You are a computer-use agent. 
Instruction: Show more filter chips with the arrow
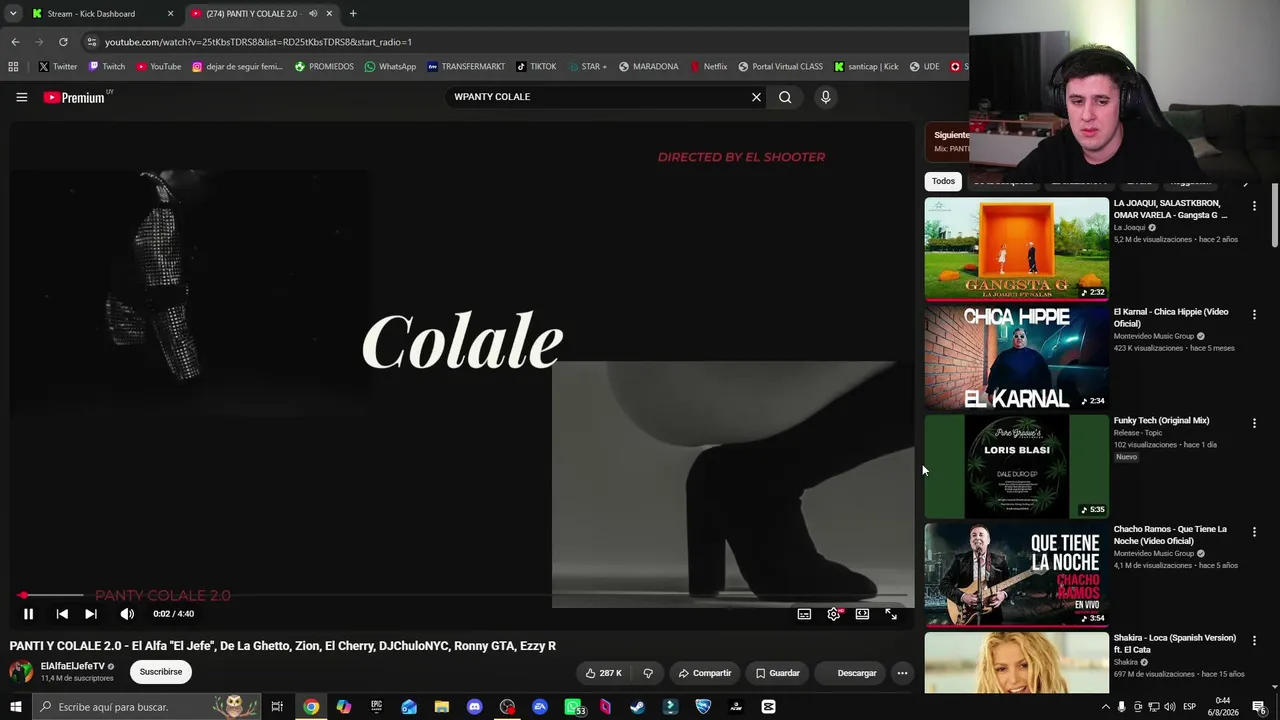(1245, 182)
